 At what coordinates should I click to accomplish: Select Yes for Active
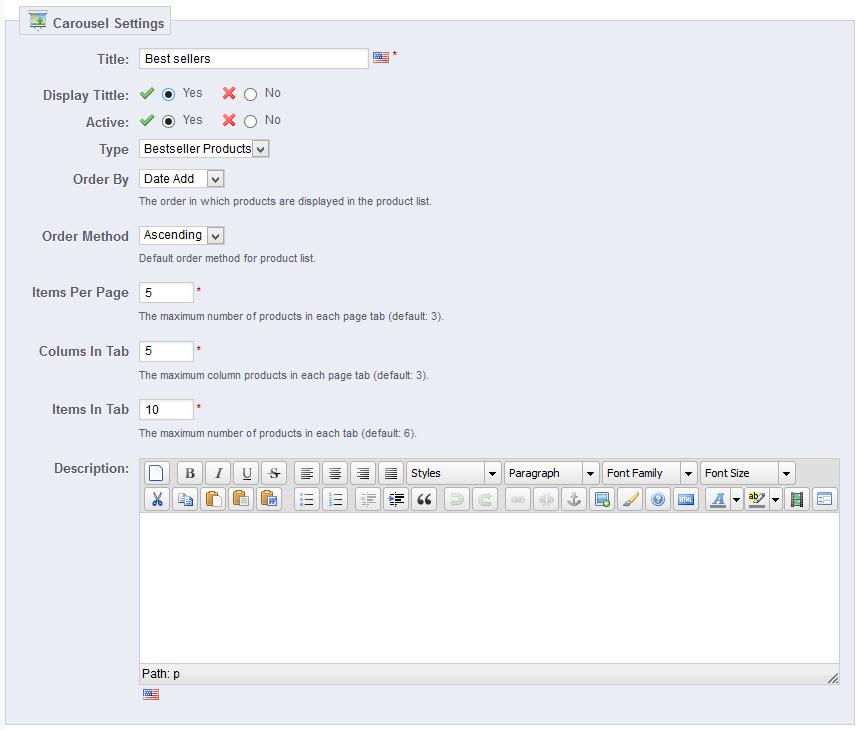pos(169,121)
